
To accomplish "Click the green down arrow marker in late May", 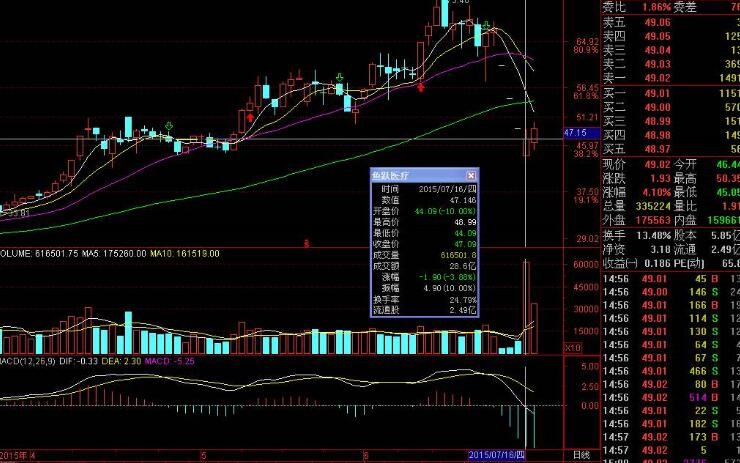I will click(x=342, y=76).
